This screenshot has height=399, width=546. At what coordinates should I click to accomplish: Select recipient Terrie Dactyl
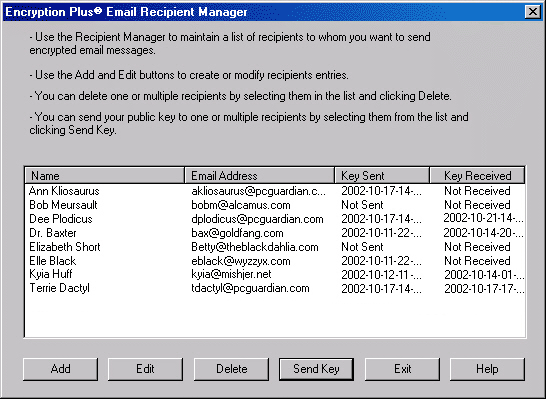tap(60, 288)
